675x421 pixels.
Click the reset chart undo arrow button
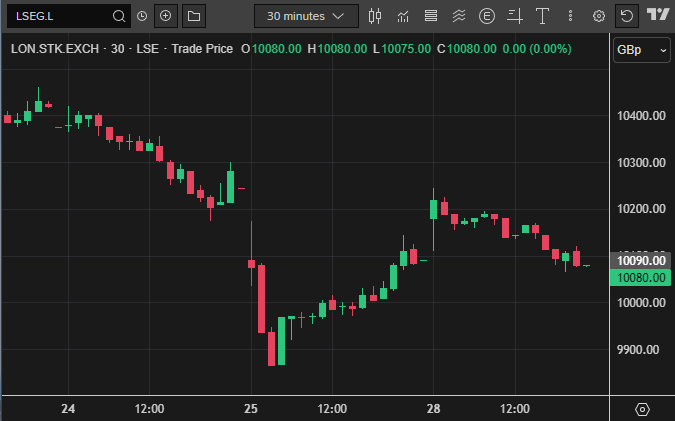[x=627, y=16]
